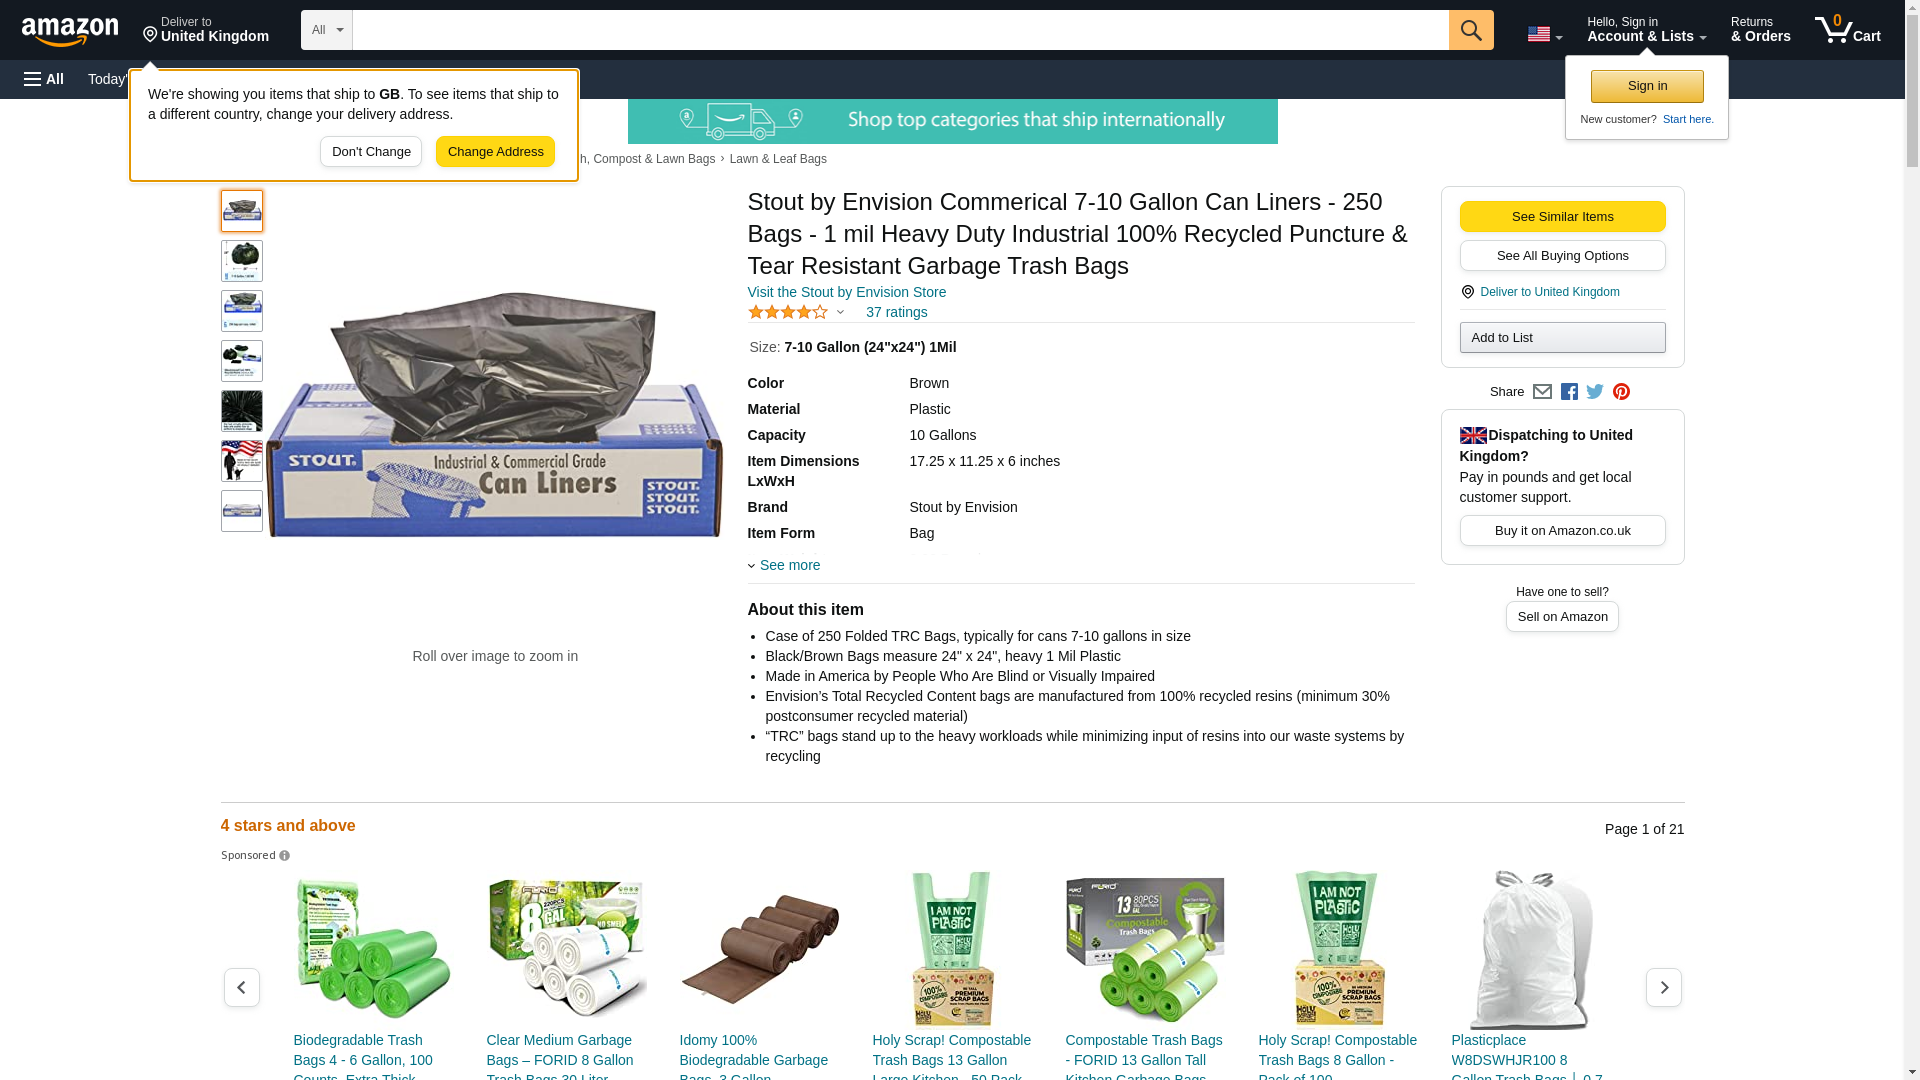Share product on Facebook

(x=1569, y=392)
